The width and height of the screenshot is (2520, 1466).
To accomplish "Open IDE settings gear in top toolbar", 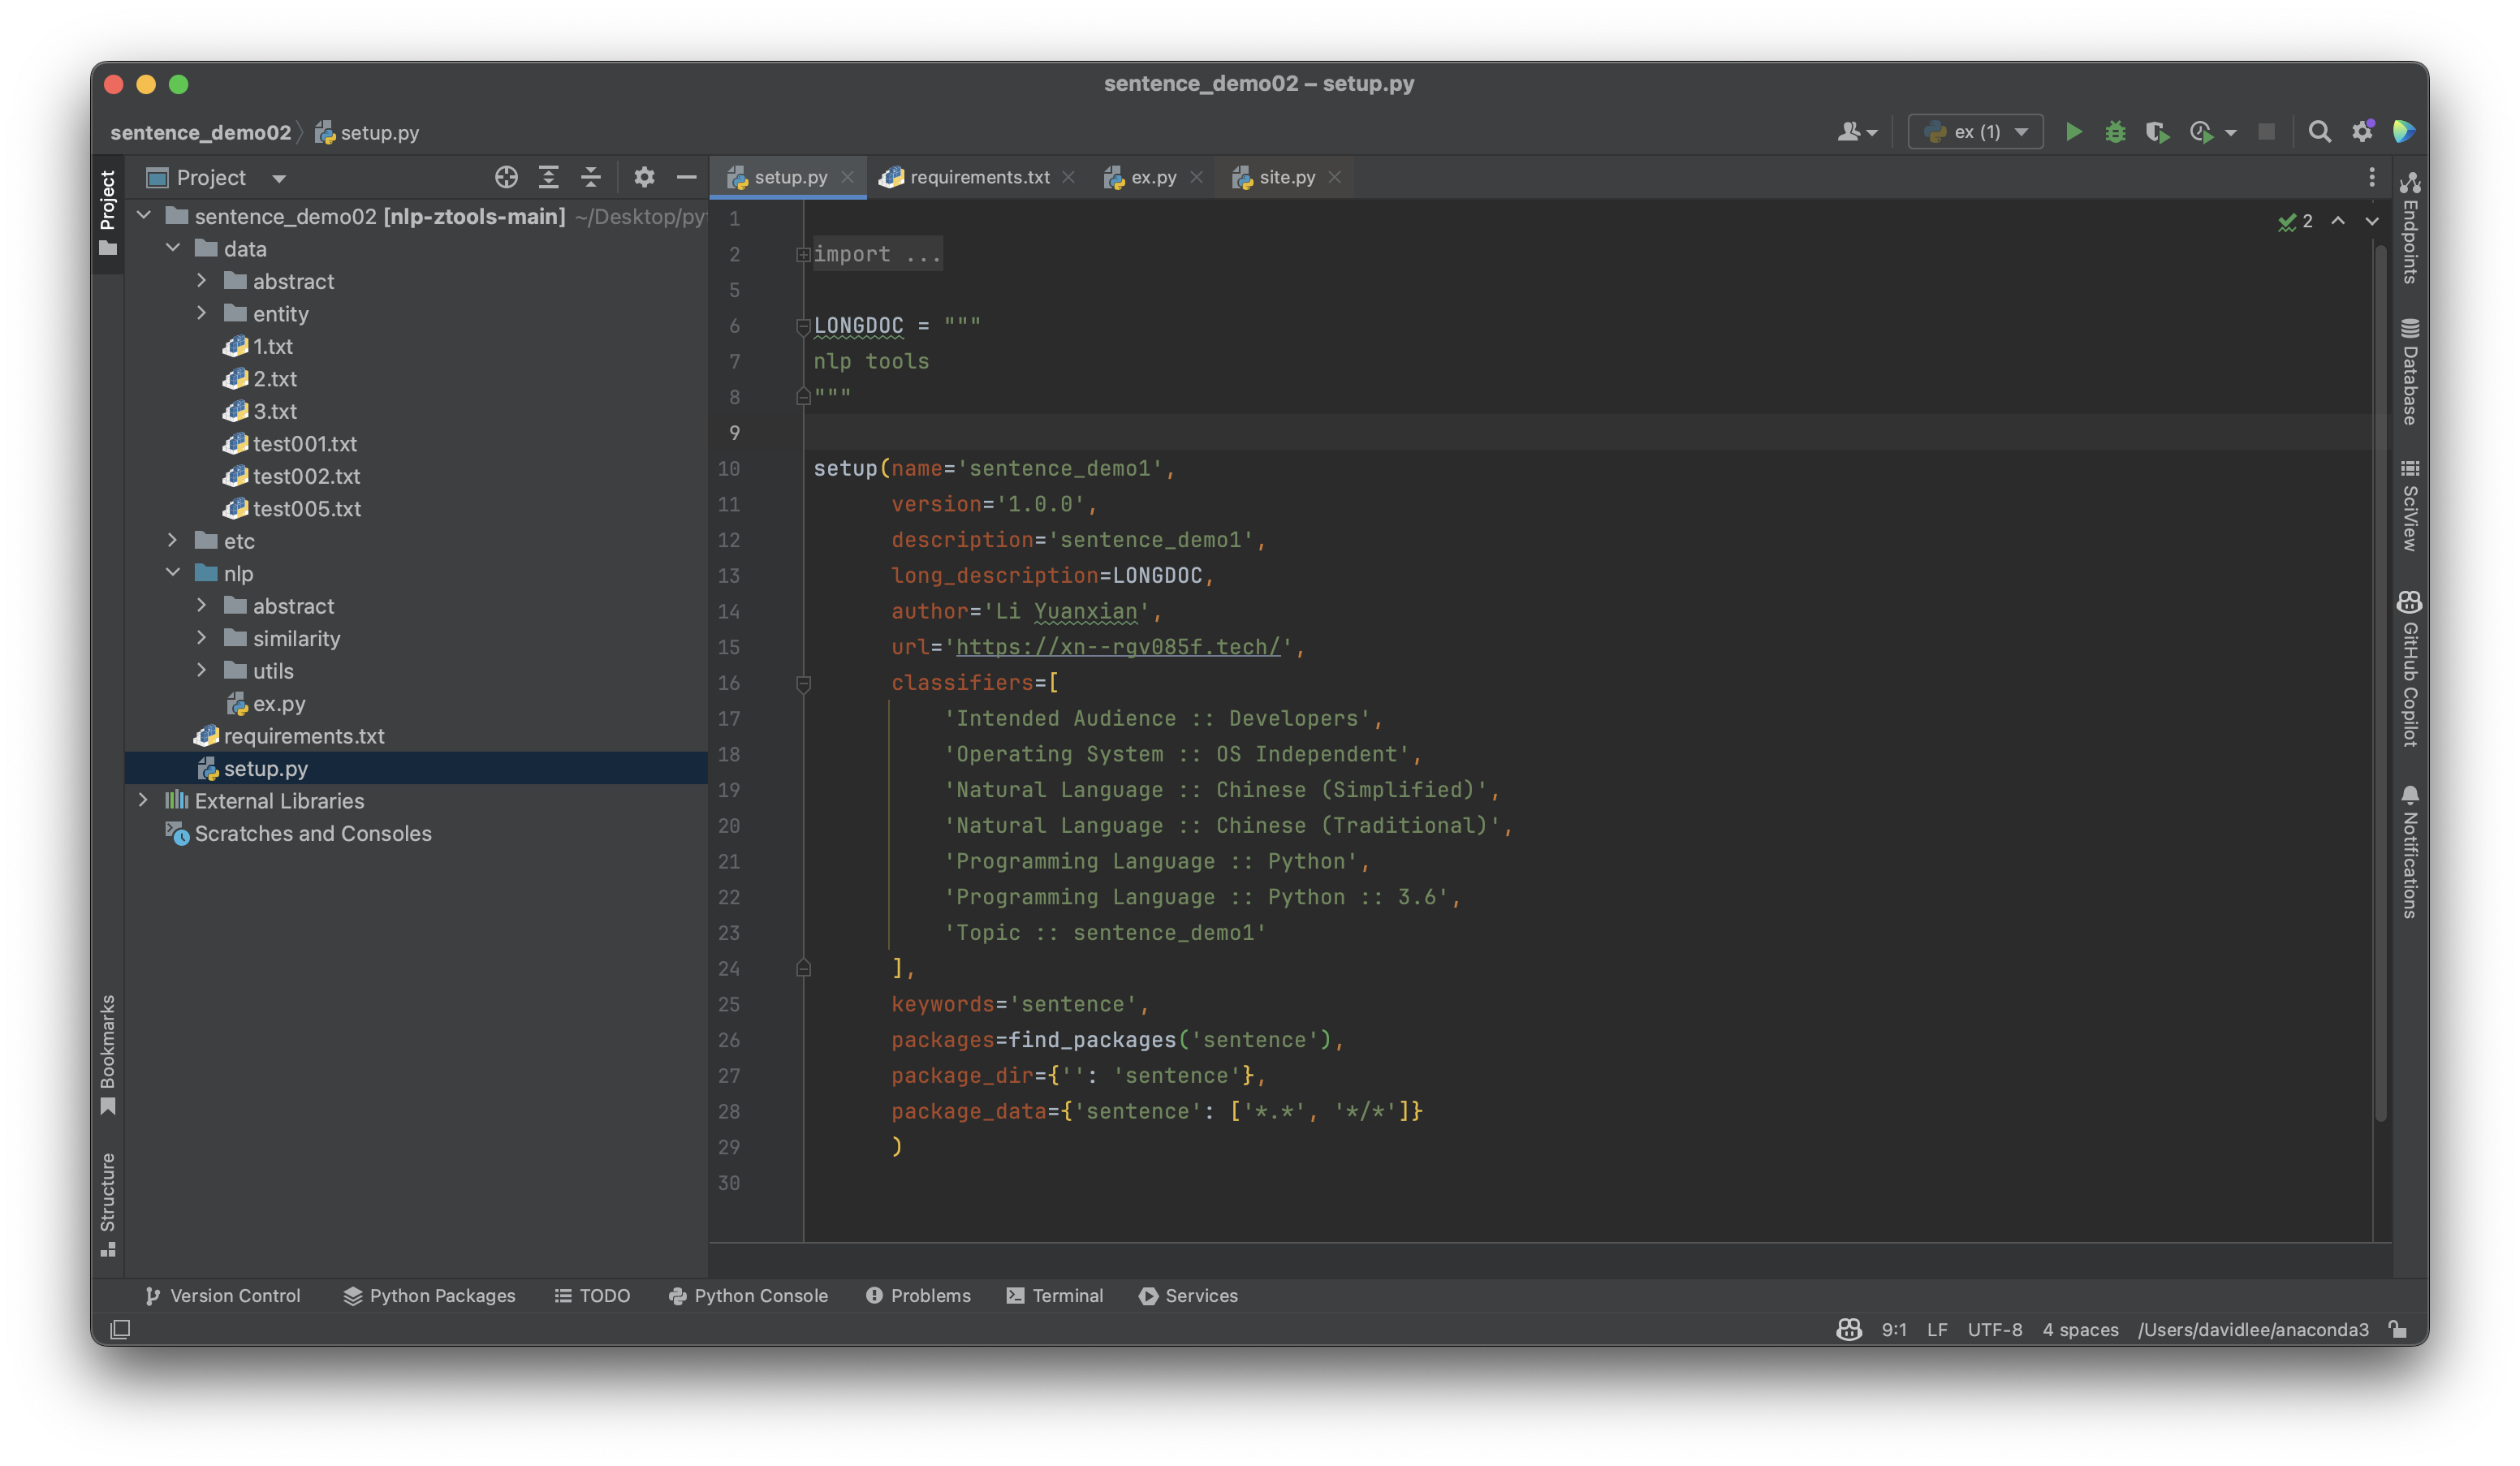I will [2362, 132].
